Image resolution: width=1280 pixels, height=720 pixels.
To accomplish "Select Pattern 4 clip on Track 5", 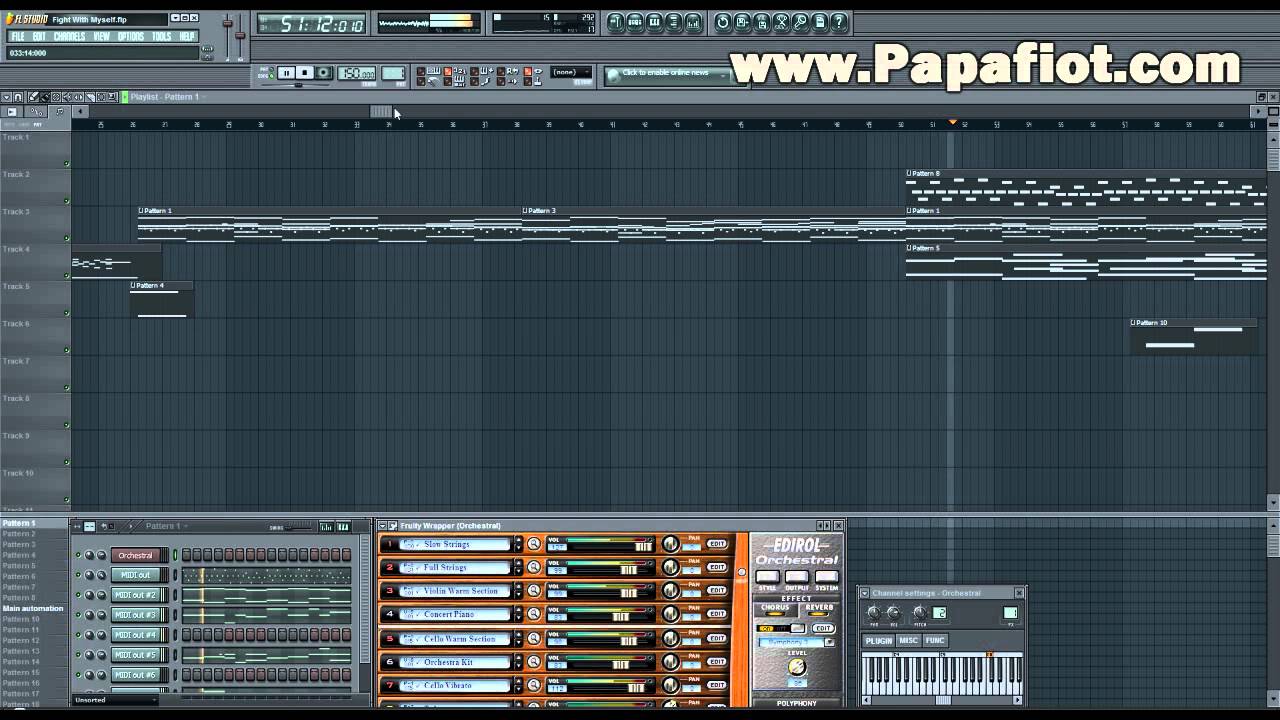I will pyautogui.click(x=160, y=299).
